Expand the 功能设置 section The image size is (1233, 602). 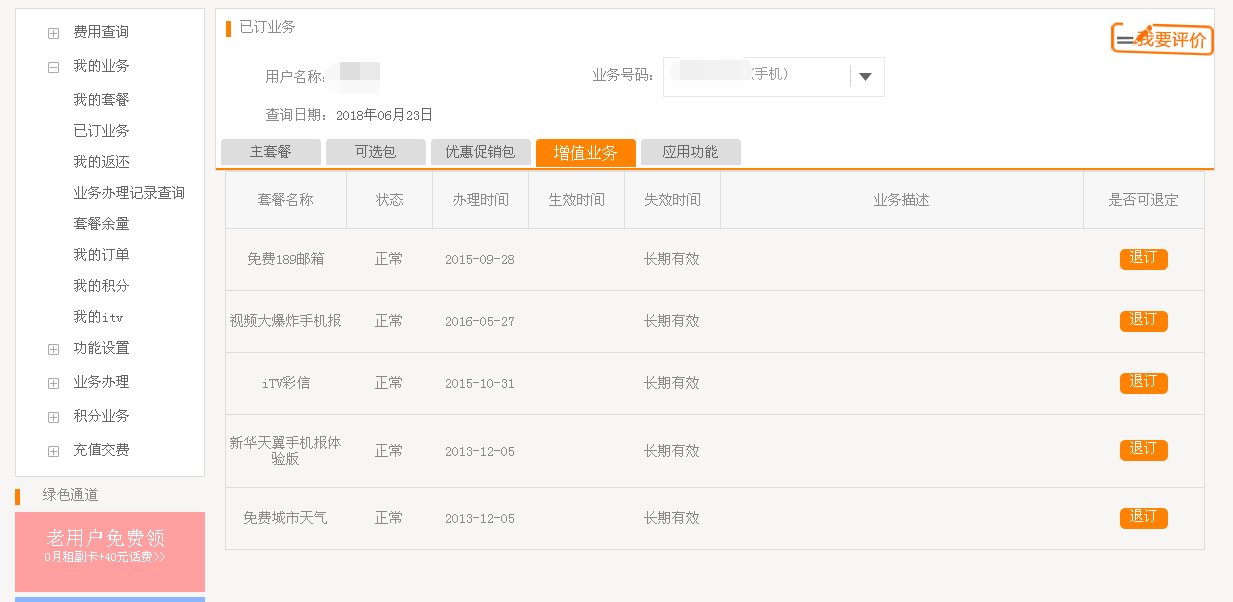52,348
